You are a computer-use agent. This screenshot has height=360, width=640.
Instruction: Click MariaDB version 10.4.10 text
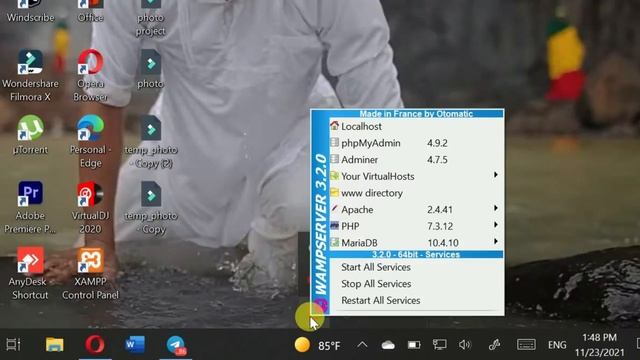[443, 243]
